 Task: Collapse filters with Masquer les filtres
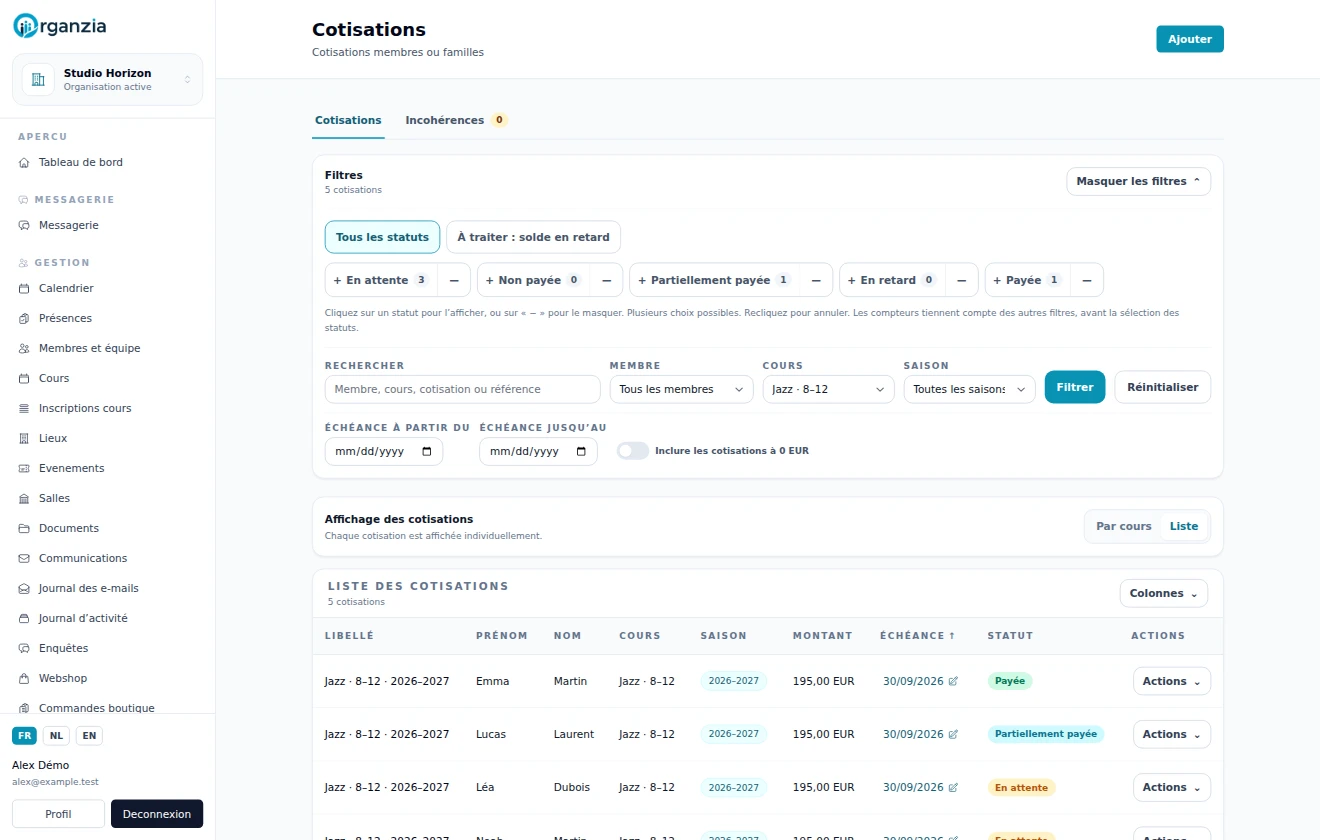click(x=1138, y=181)
